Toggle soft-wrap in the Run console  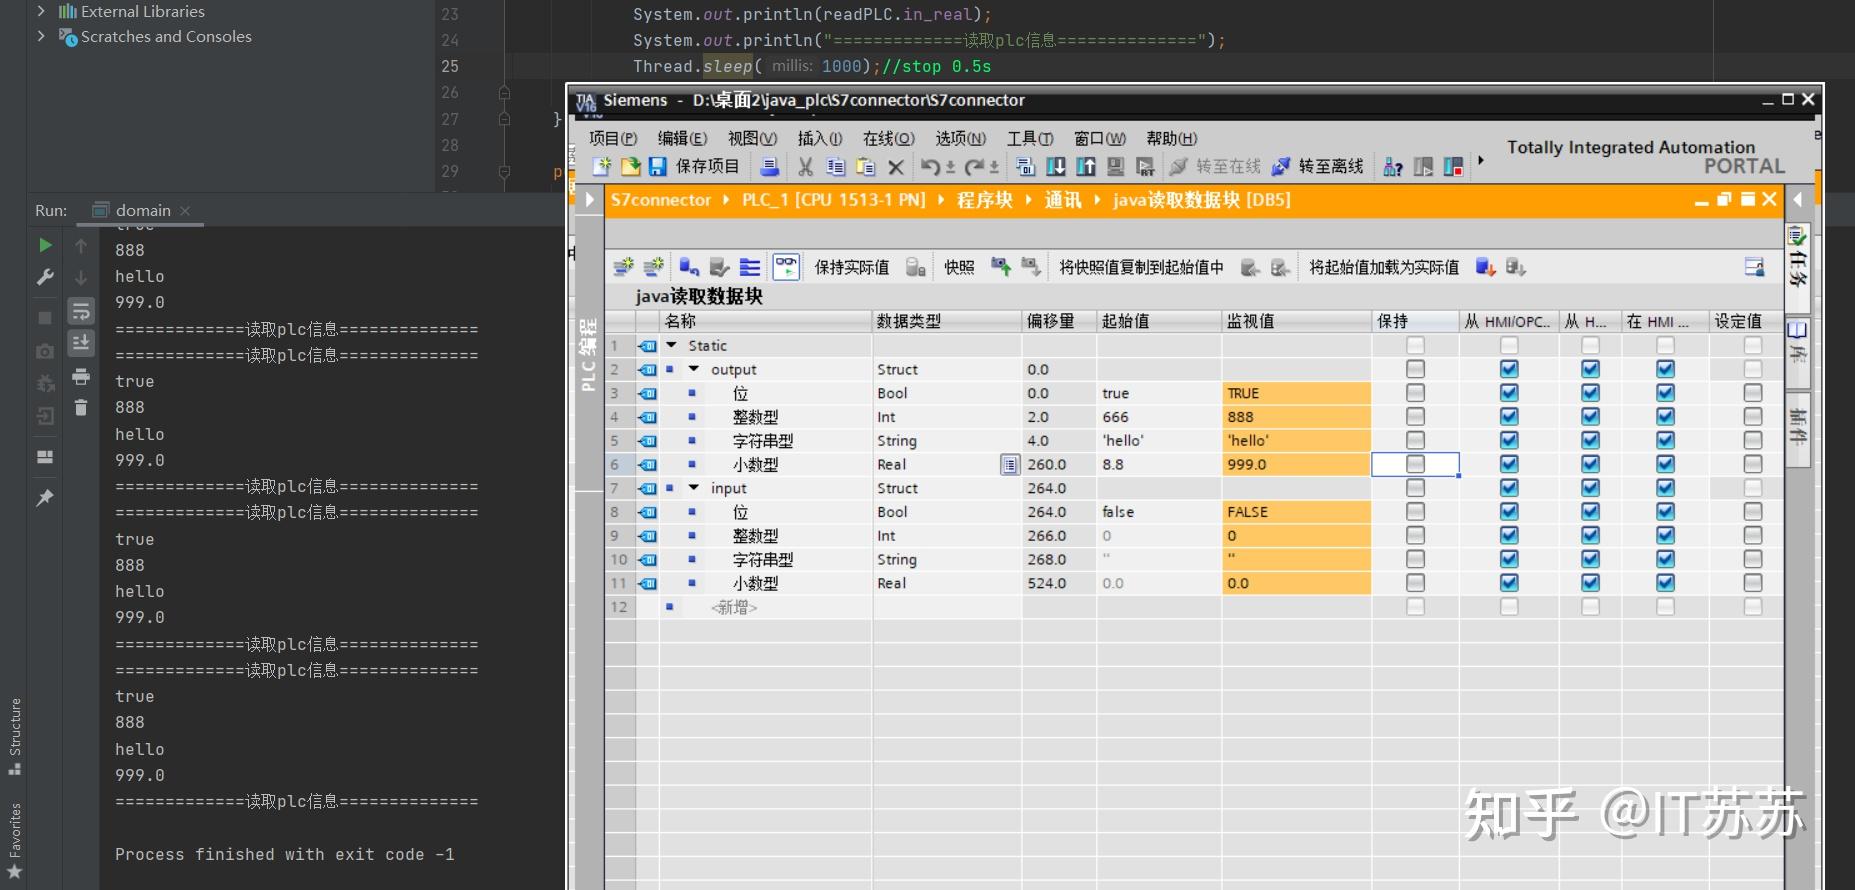(81, 312)
